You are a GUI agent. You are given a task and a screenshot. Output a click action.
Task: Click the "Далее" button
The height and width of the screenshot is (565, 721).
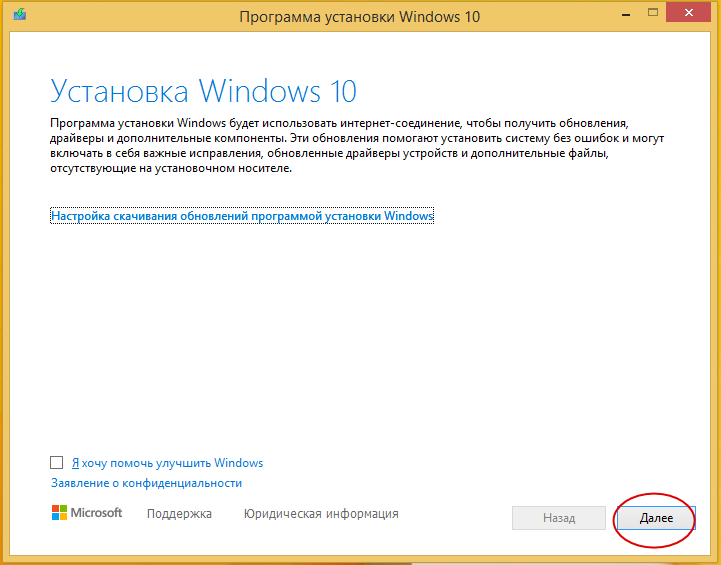(x=656, y=518)
